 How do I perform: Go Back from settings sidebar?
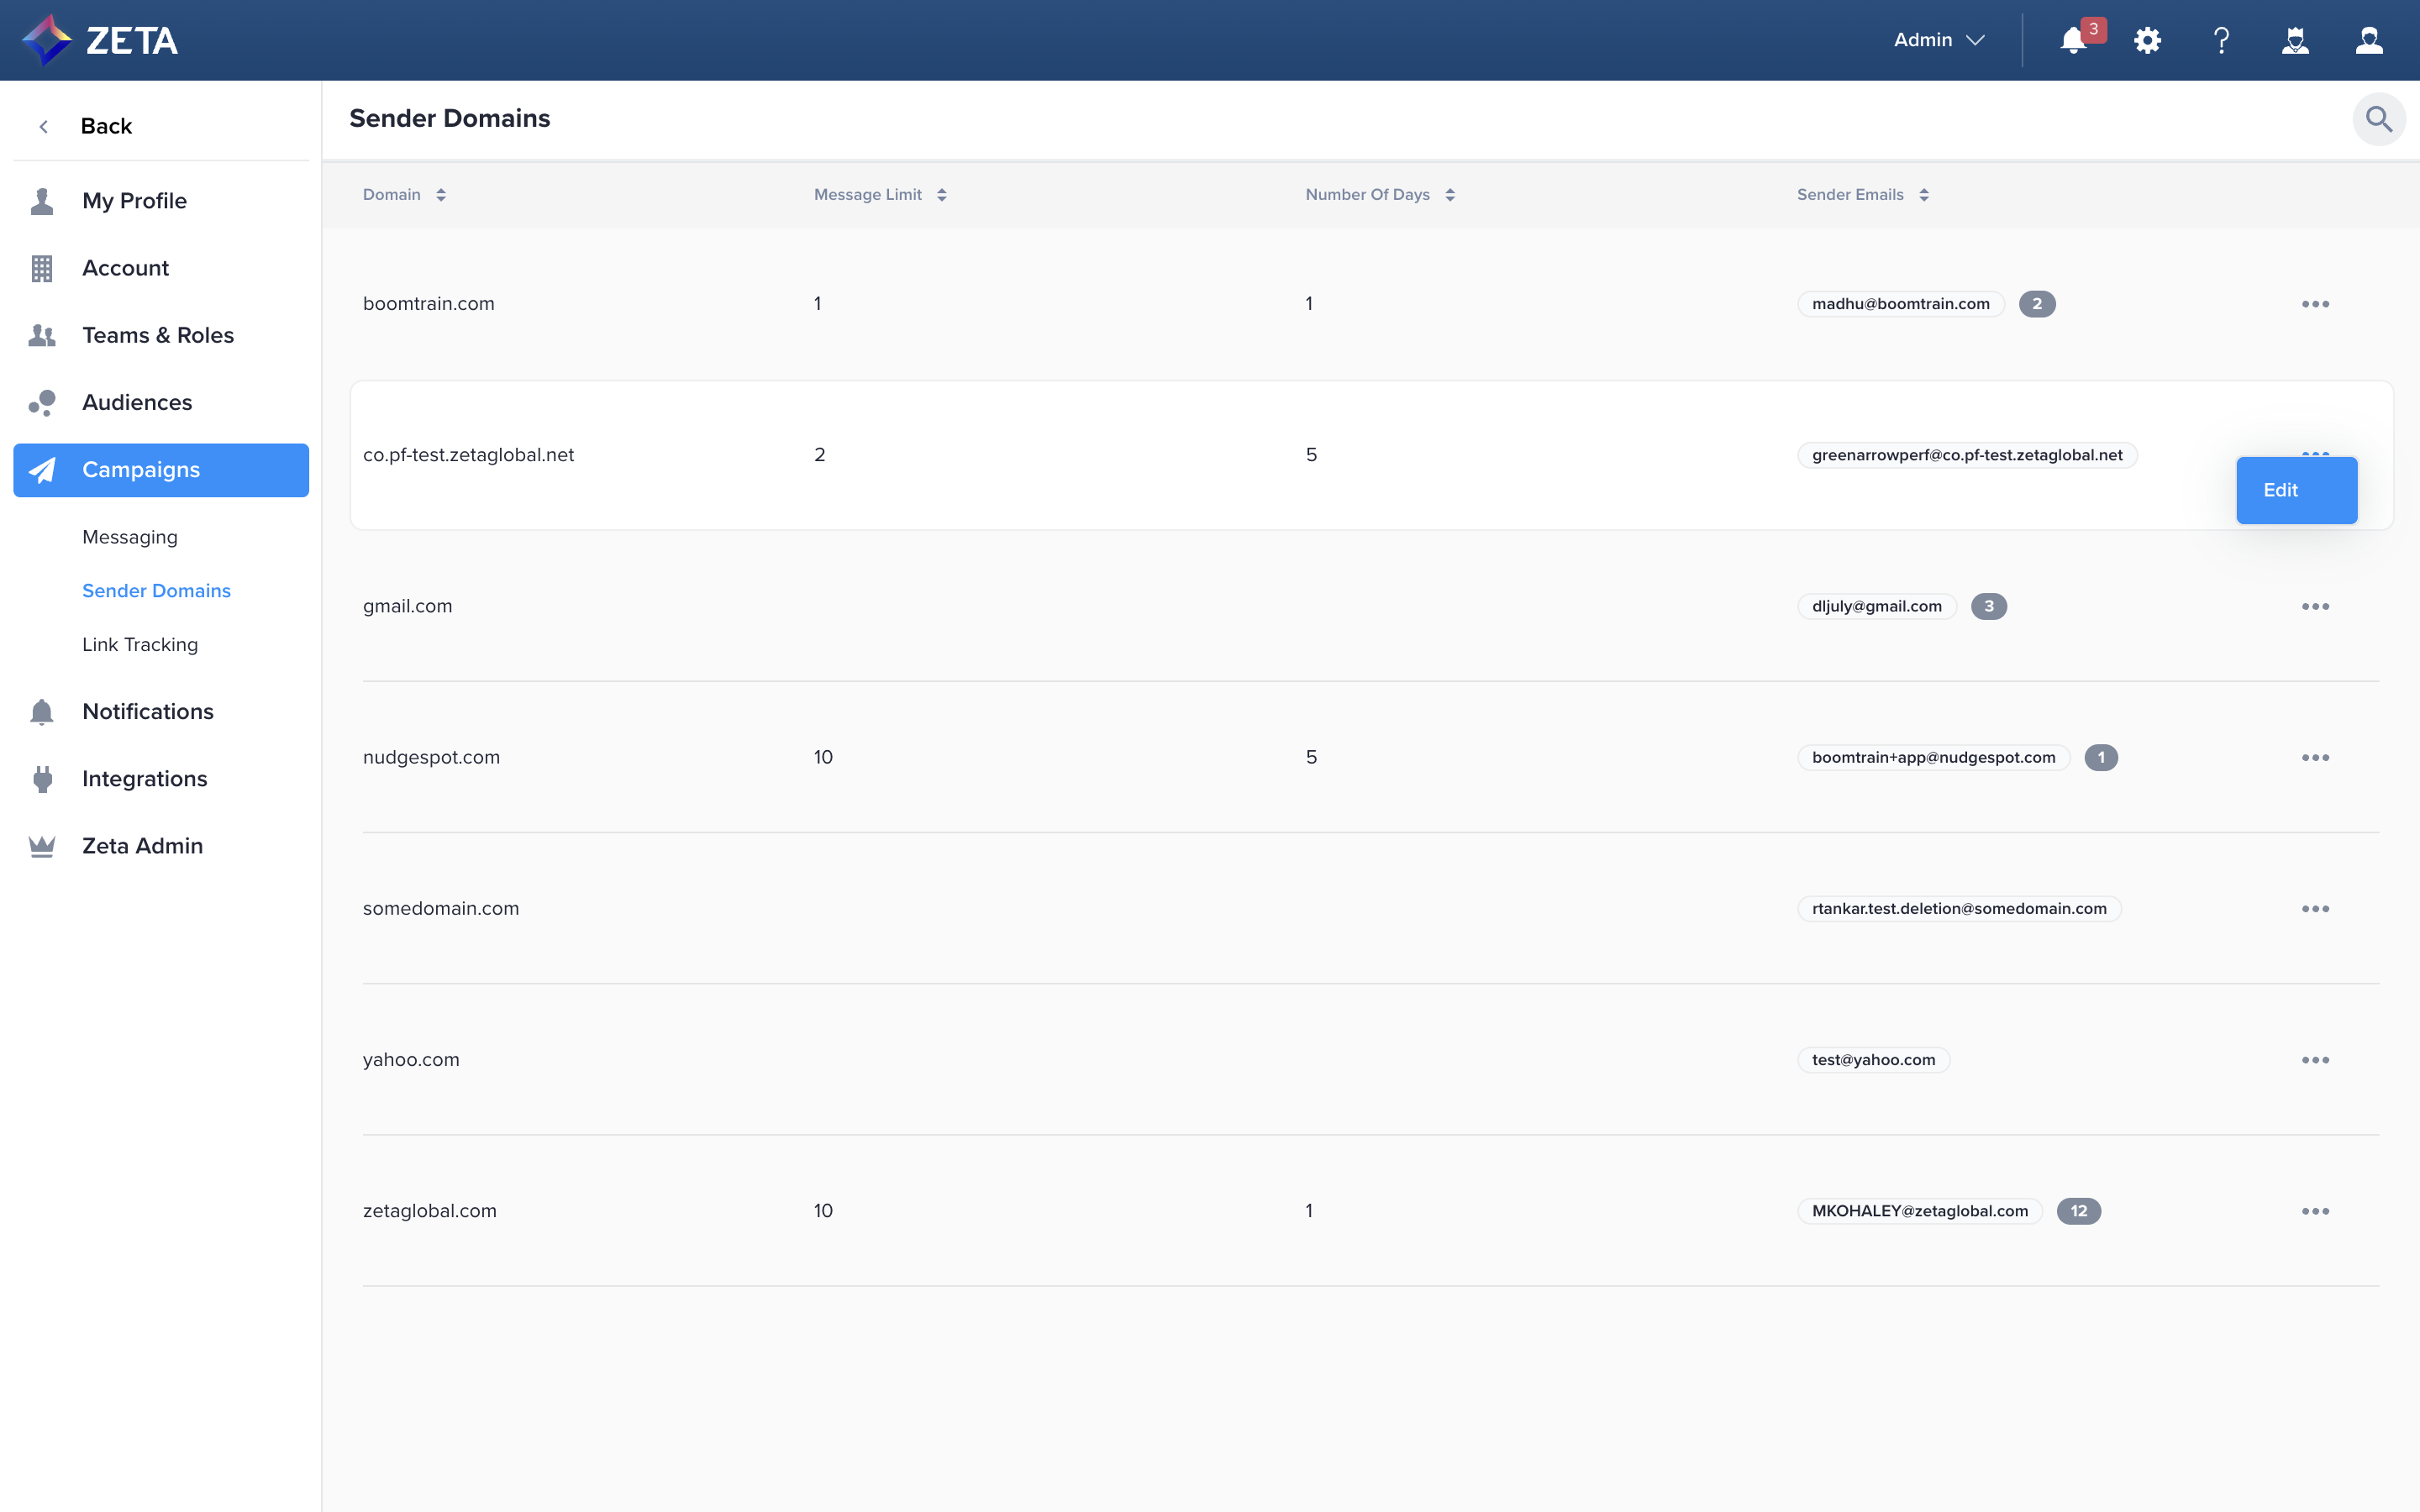[x=106, y=126]
